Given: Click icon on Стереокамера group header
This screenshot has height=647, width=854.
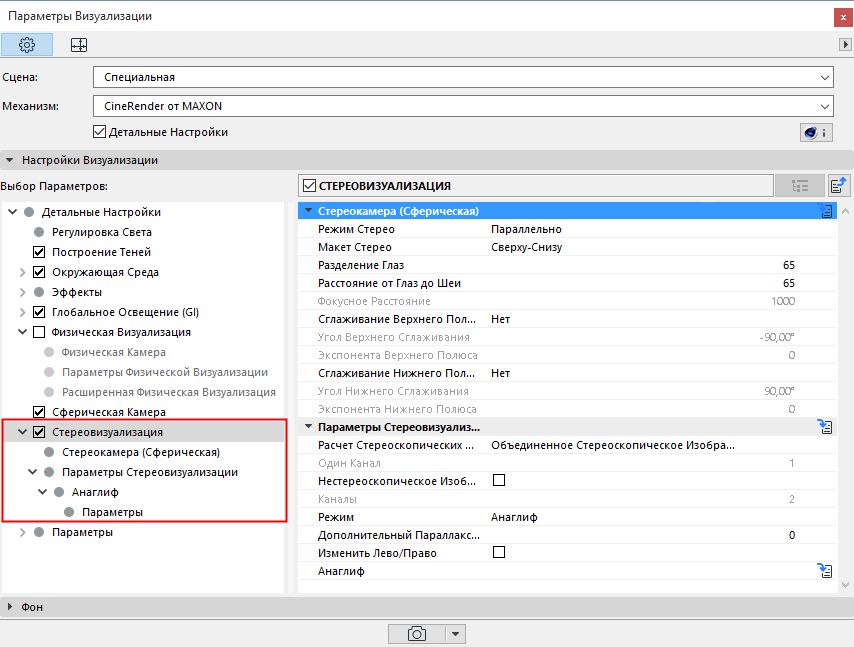Looking at the screenshot, I should (x=826, y=211).
